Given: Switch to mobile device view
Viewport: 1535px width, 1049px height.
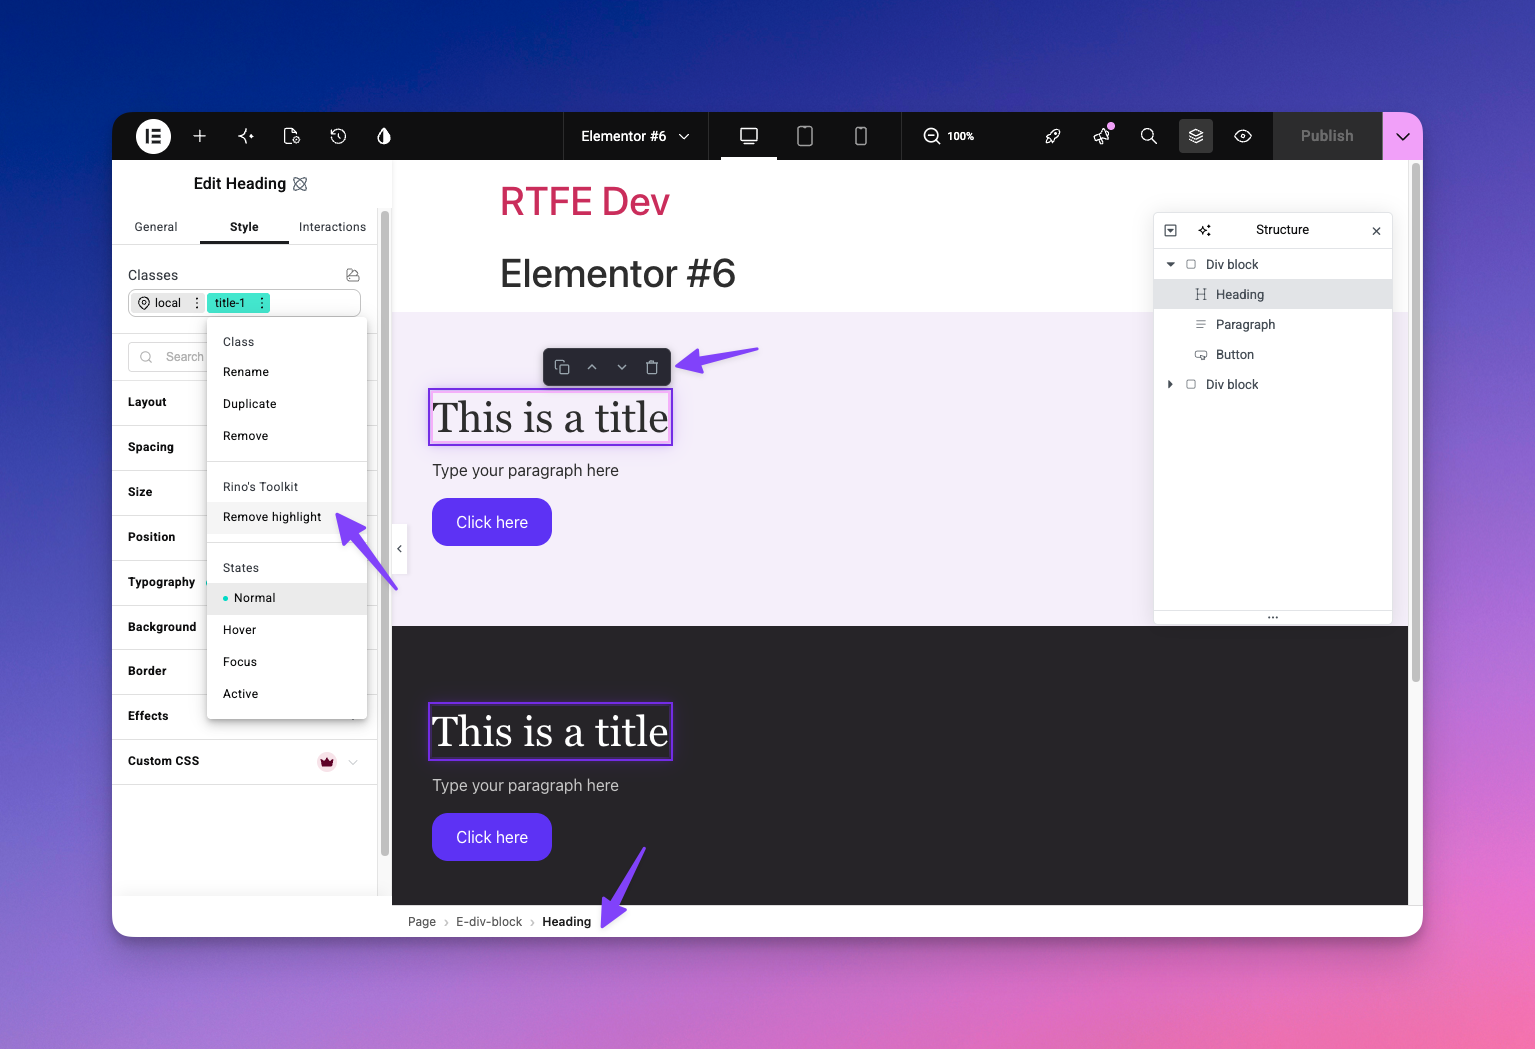Looking at the screenshot, I should 861,136.
